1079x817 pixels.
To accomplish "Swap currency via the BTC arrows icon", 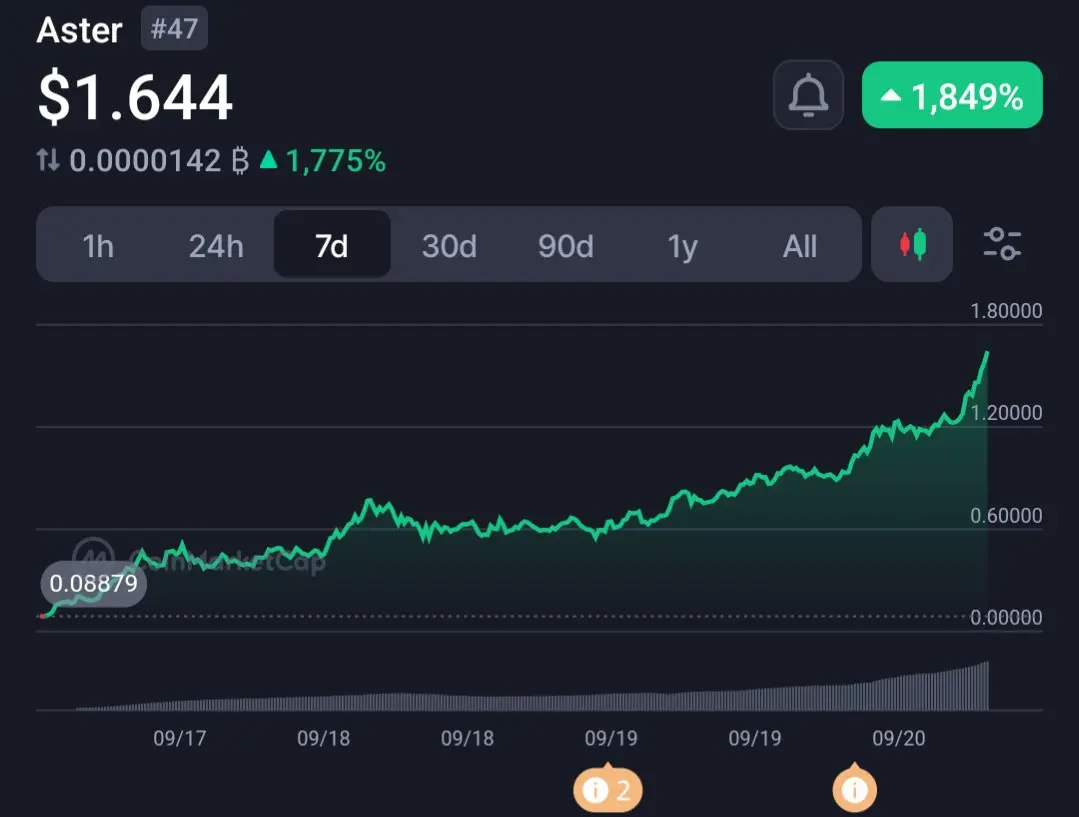I will point(48,160).
